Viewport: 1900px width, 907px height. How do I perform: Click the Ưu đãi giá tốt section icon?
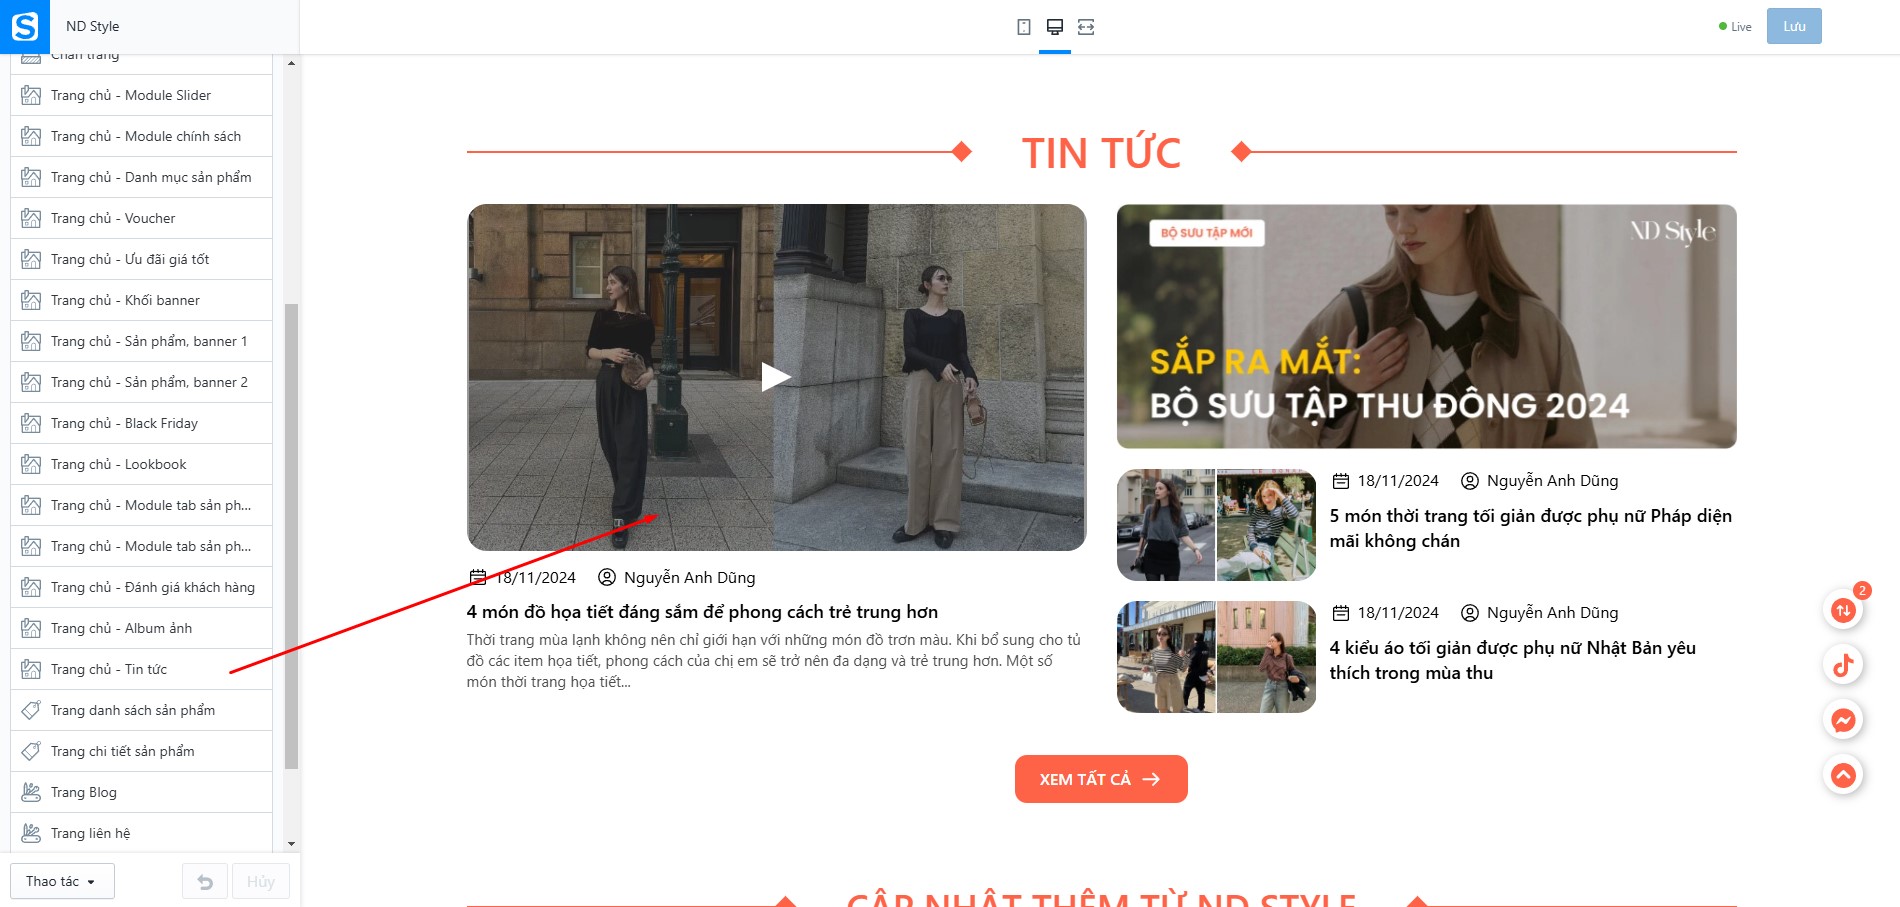(x=31, y=259)
